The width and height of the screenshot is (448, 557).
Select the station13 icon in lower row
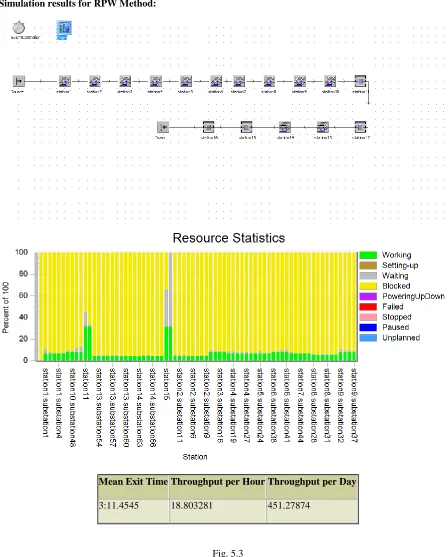(x=323, y=127)
